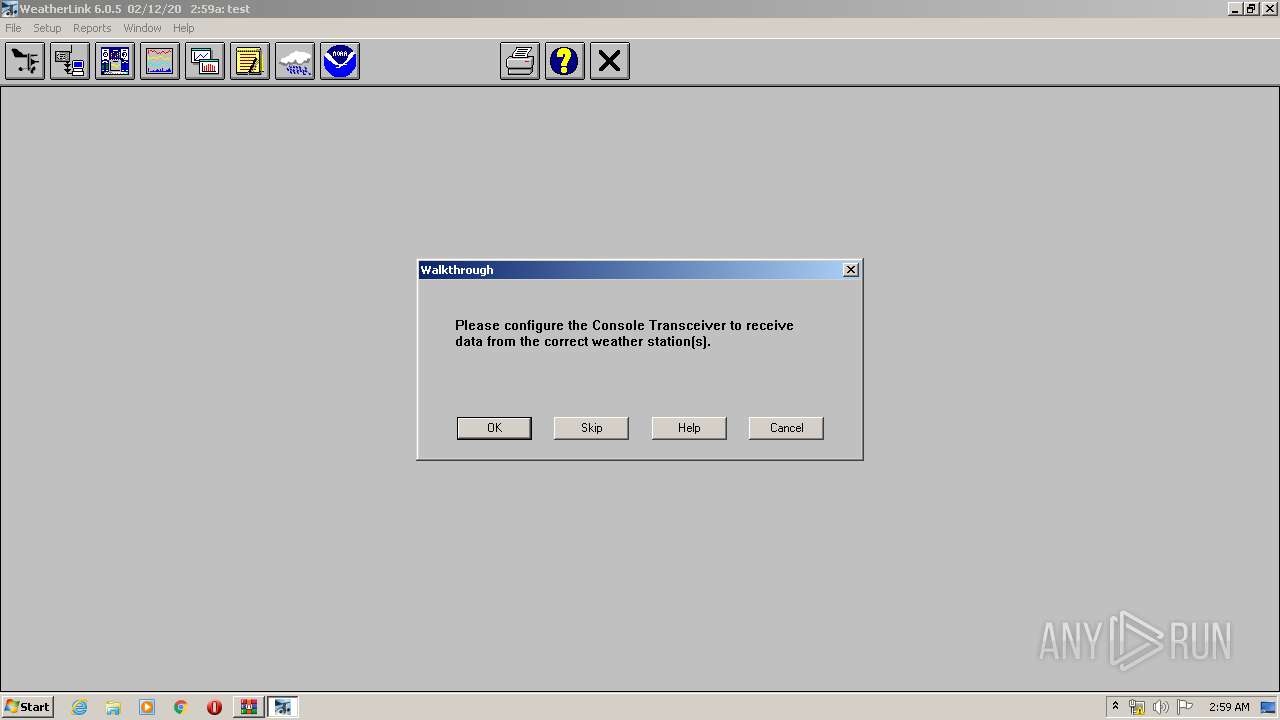Open the NOAA reports icon
Viewport: 1280px width, 720px height.
click(x=340, y=61)
